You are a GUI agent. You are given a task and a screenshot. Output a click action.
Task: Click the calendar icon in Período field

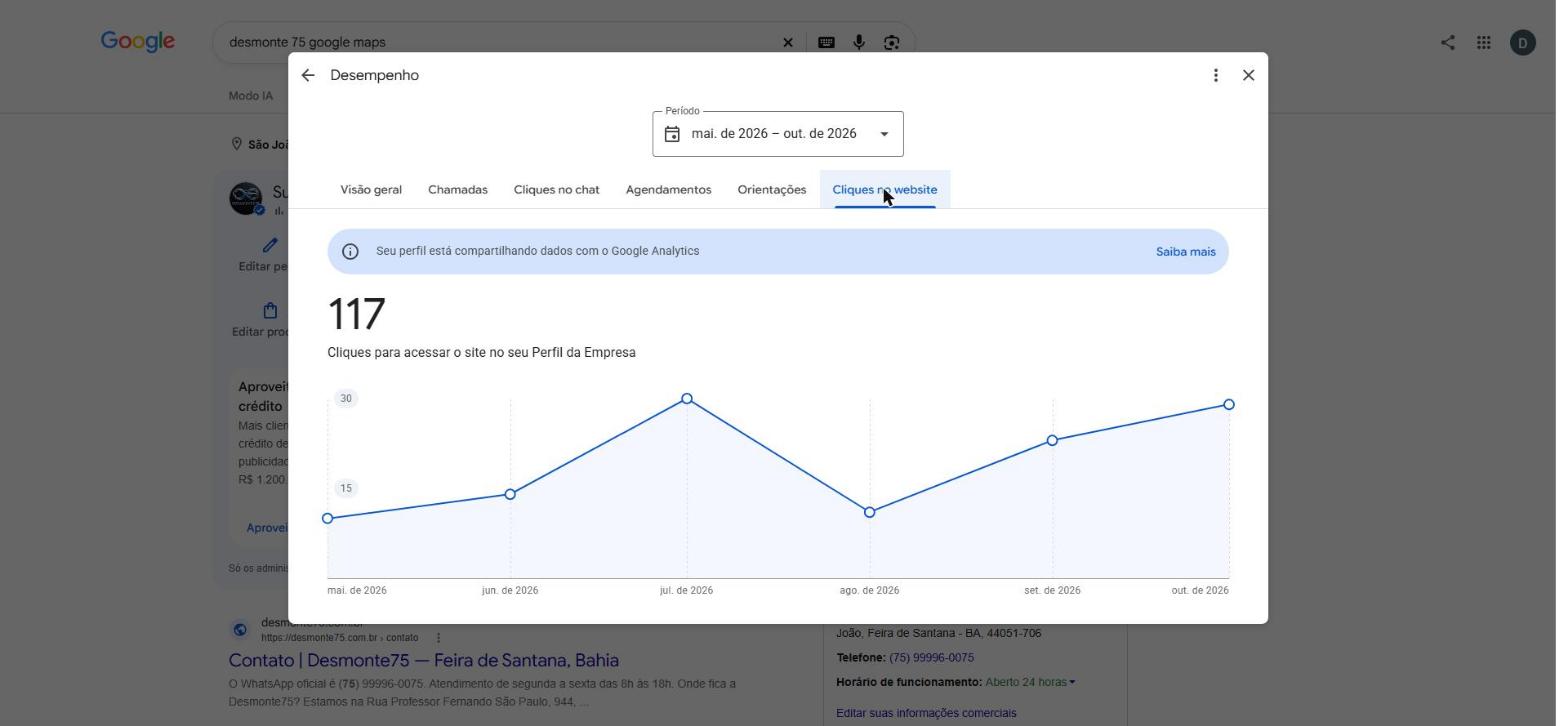click(672, 134)
